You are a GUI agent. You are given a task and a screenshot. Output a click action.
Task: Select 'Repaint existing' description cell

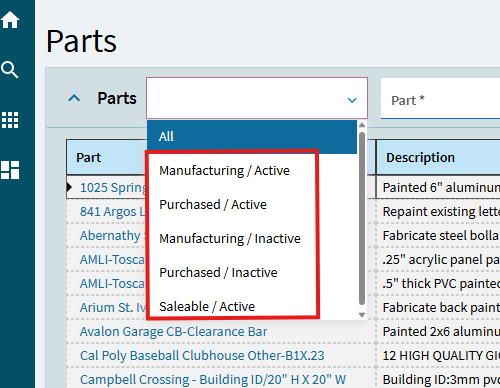pyautogui.click(x=438, y=212)
